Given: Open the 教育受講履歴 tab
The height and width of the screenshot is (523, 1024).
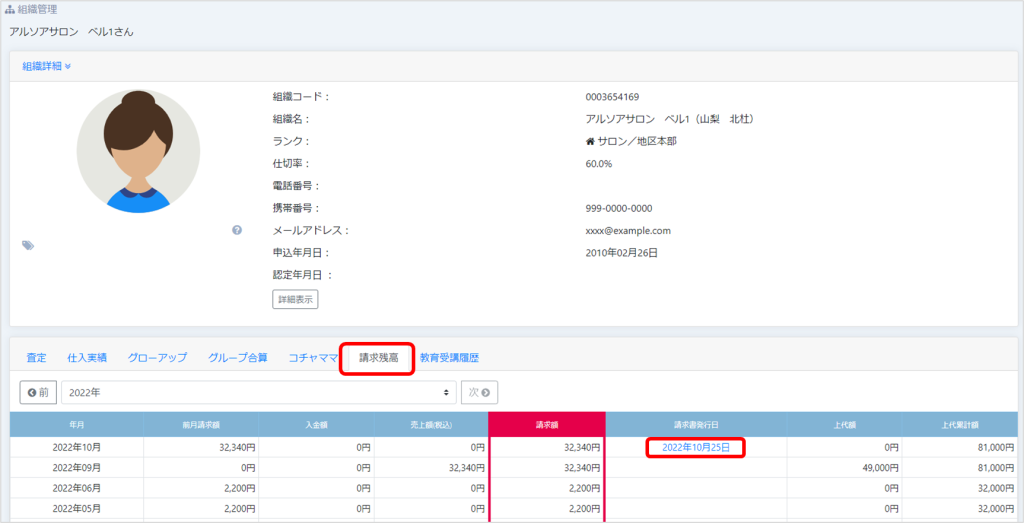Looking at the screenshot, I should (449, 358).
